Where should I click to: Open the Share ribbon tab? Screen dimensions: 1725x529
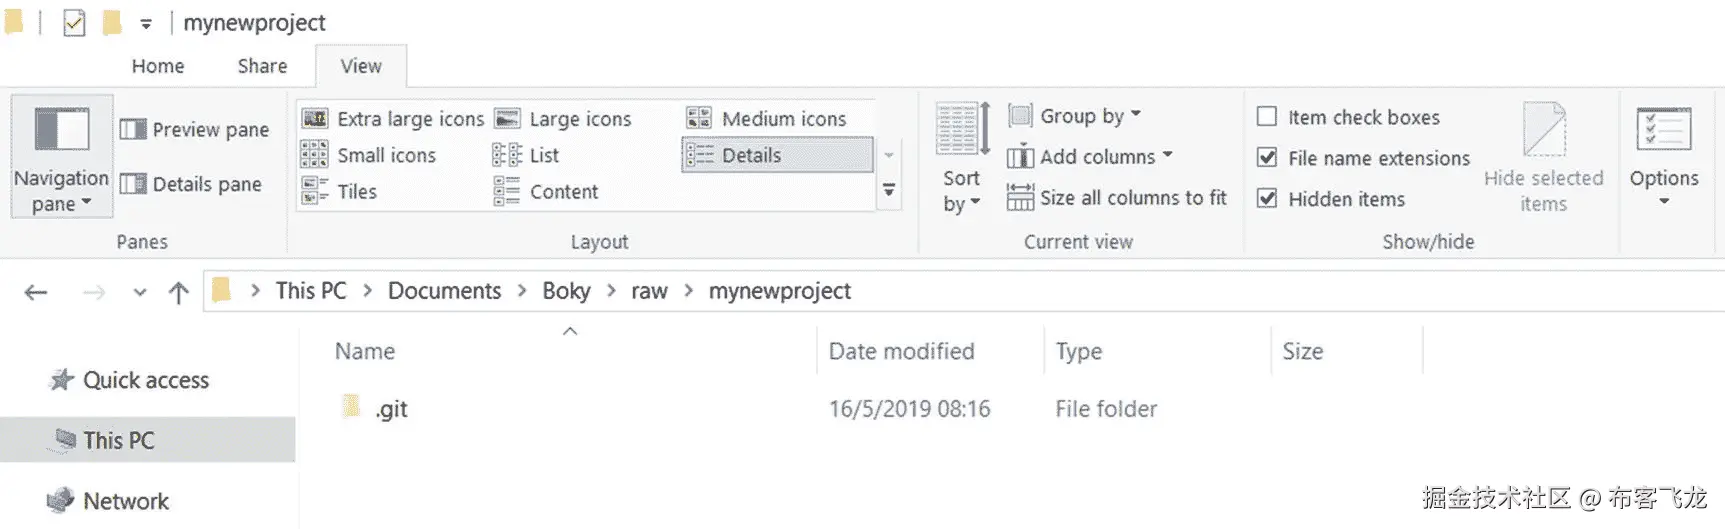pyautogui.click(x=262, y=66)
